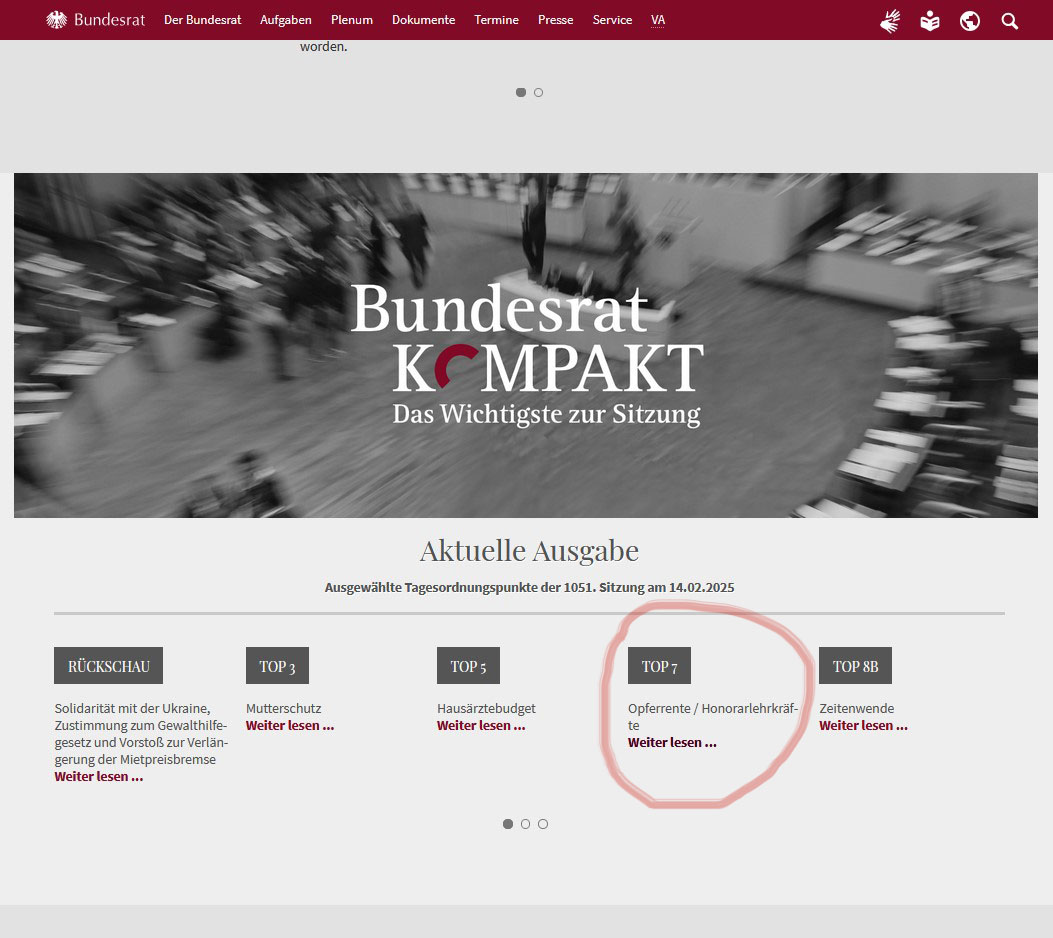
Task: Click the TOP 5 label button
Action: point(468,665)
